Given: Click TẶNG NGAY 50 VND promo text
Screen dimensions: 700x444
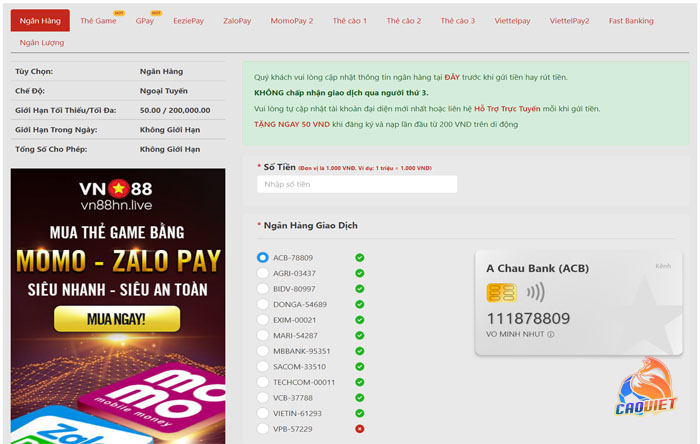Looking at the screenshot, I should point(292,124).
